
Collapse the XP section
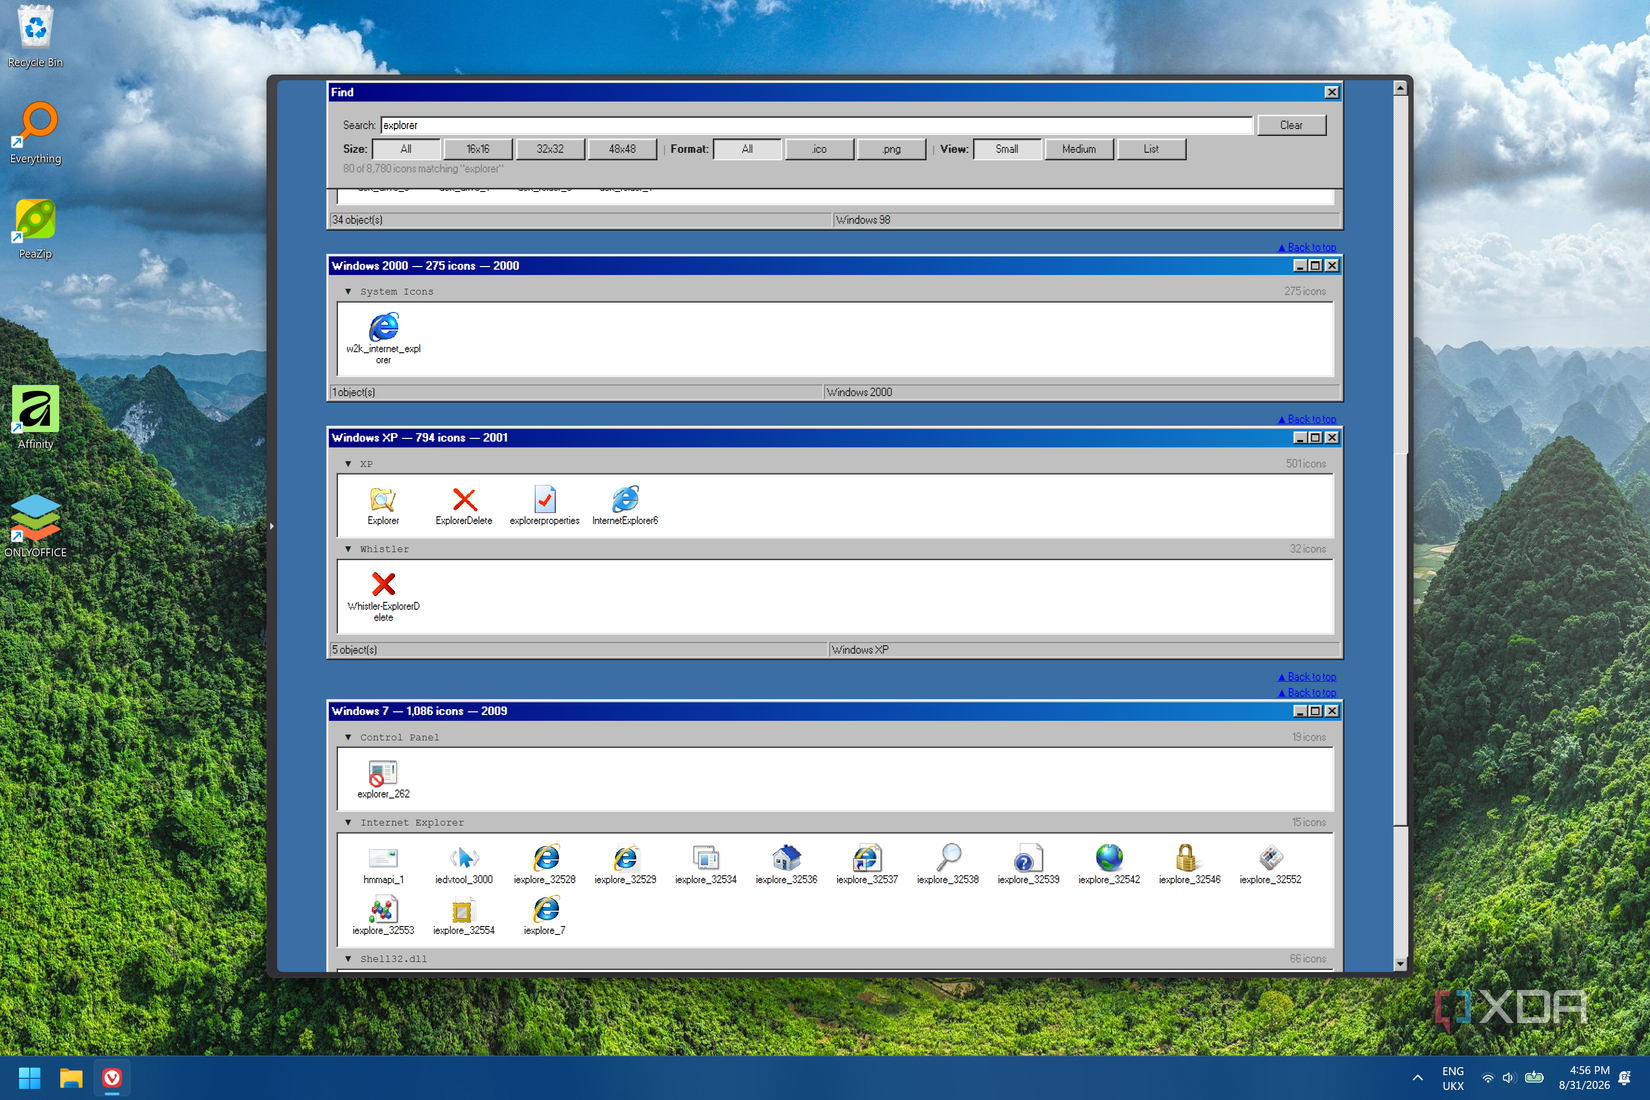point(348,464)
